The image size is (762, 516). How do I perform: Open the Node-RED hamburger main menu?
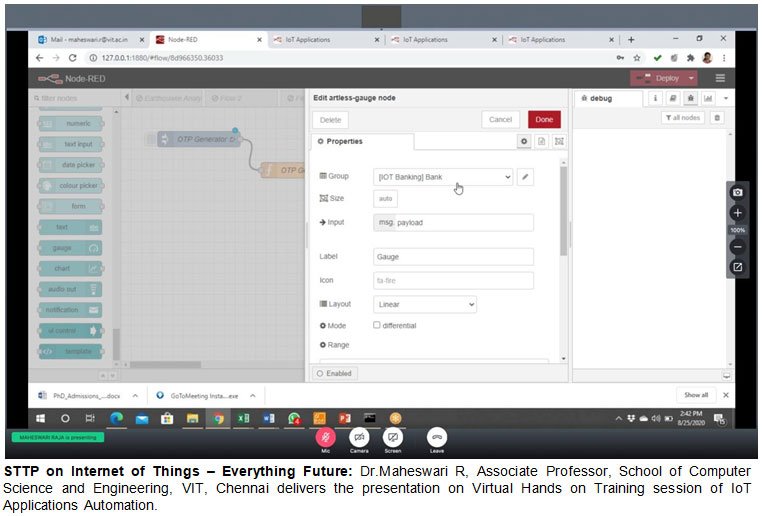point(719,78)
